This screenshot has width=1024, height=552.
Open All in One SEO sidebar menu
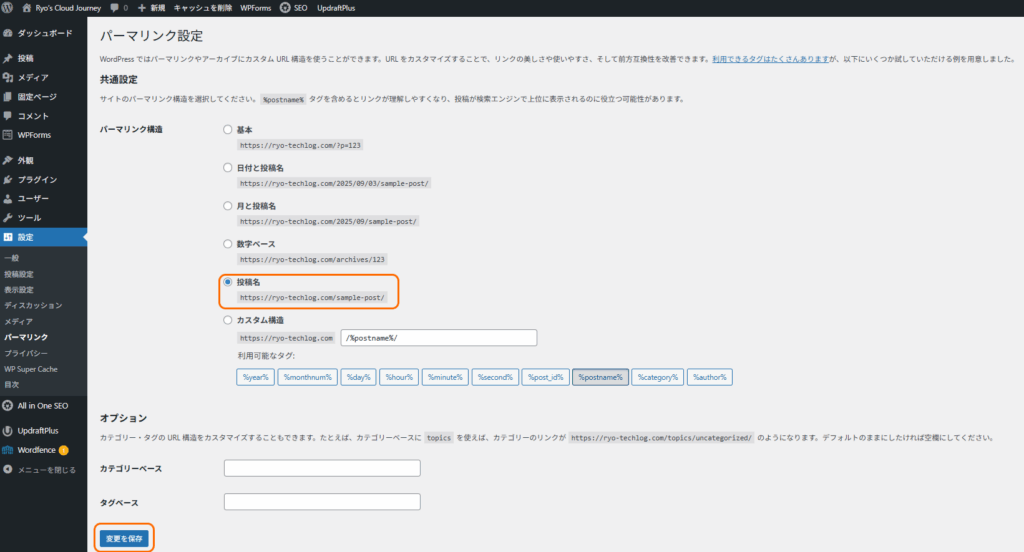tap(43, 406)
